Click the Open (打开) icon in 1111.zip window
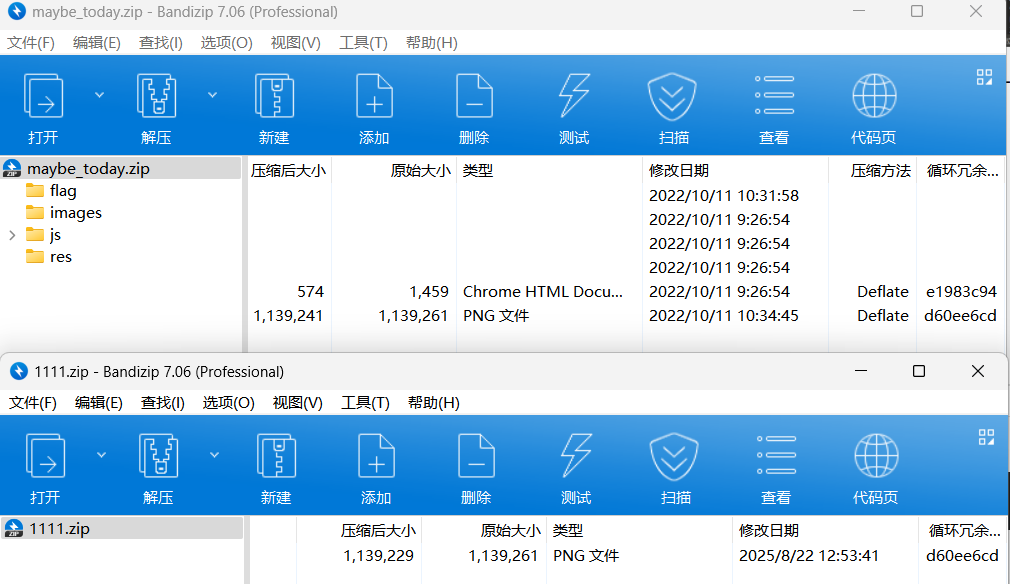 45,458
